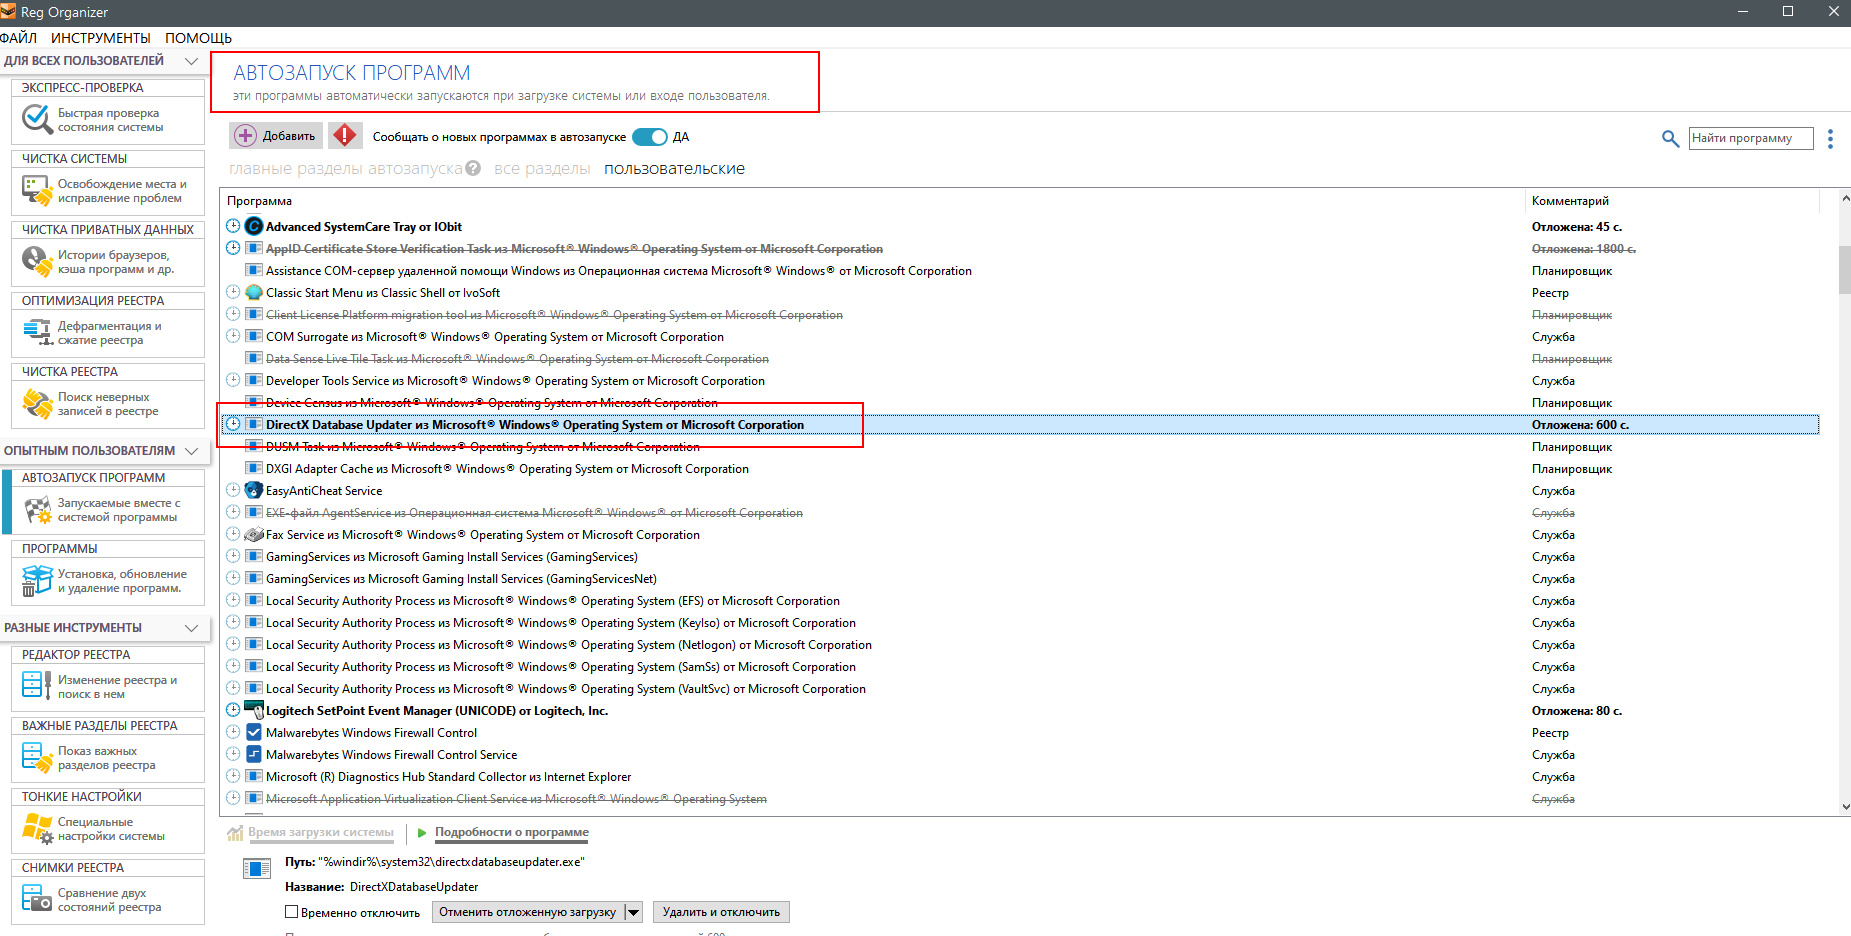This screenshot has width=1851, height=936.
Task: Select GamingServices (GamingServicesNet) row
Action: coord(1020,579)
